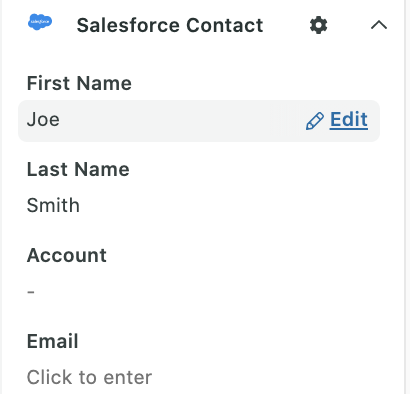Screen dimensions: 410x394
Task: Collapse the Salesforce Contact panel
Action: (x=379, y=25)
